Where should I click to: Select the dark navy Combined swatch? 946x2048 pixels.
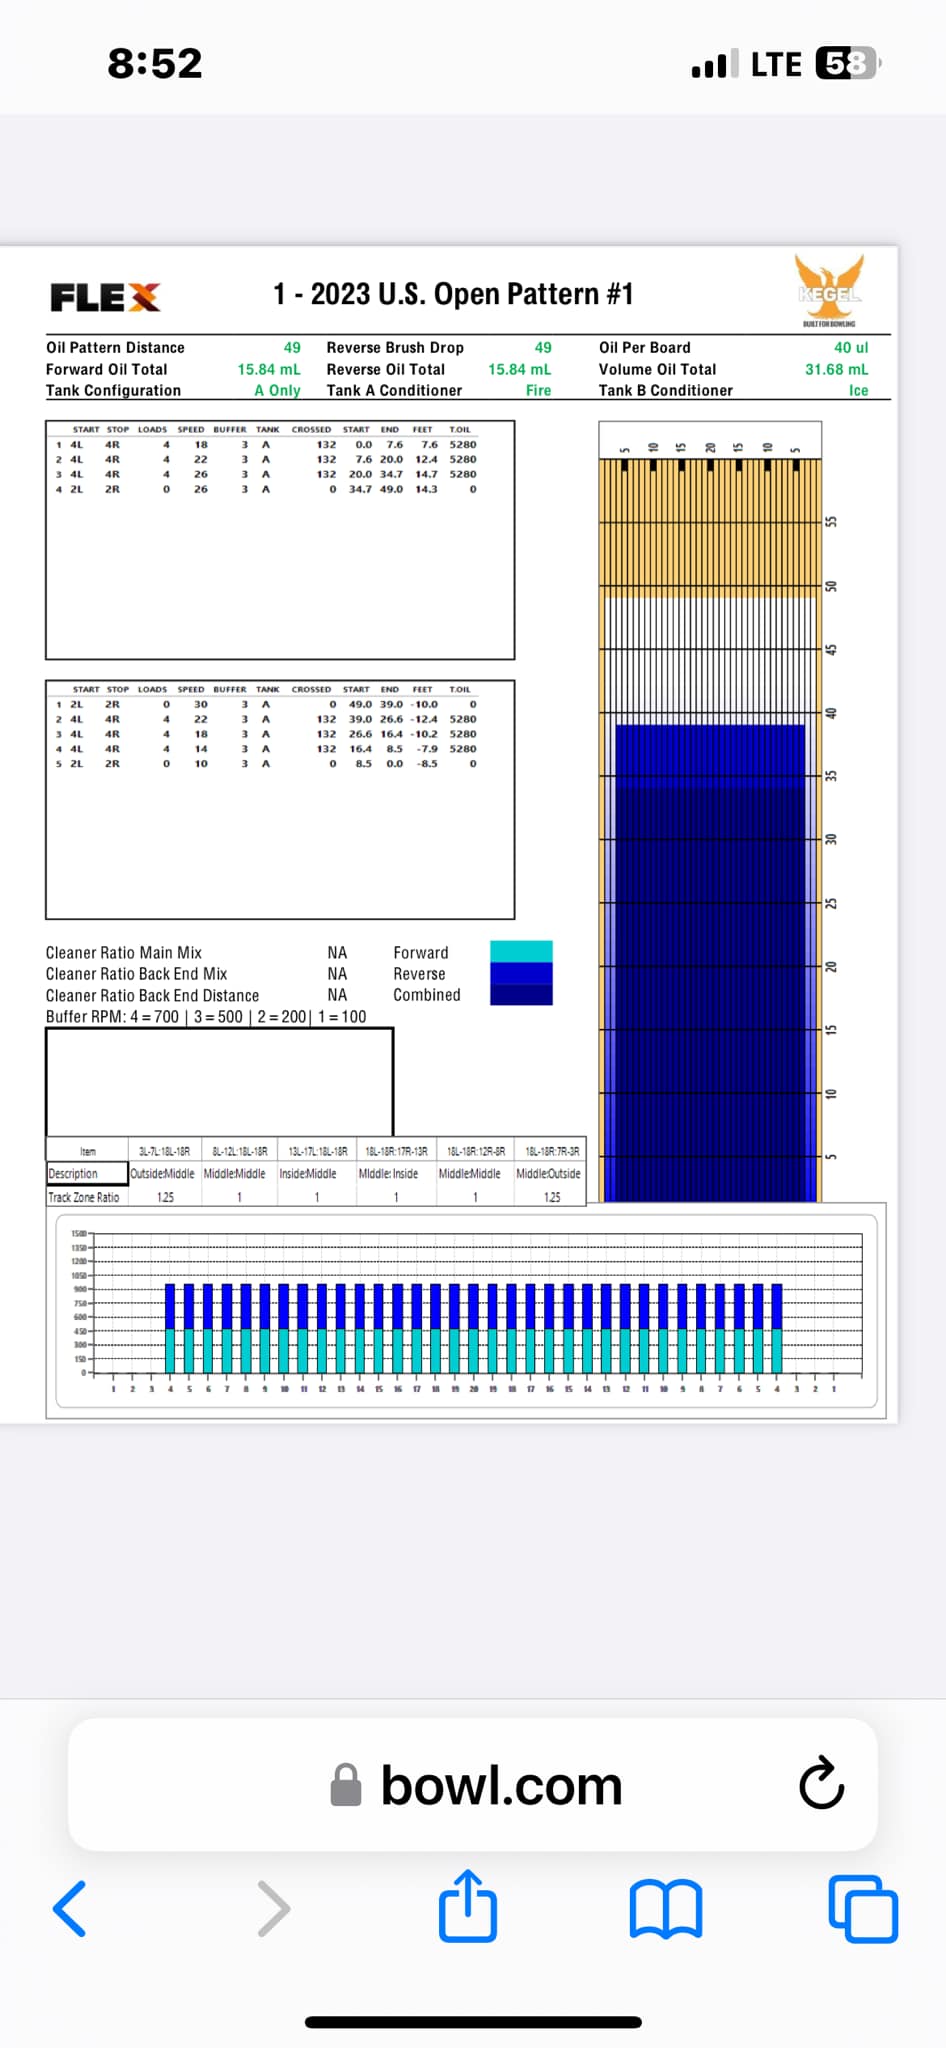tap(521, 995)
